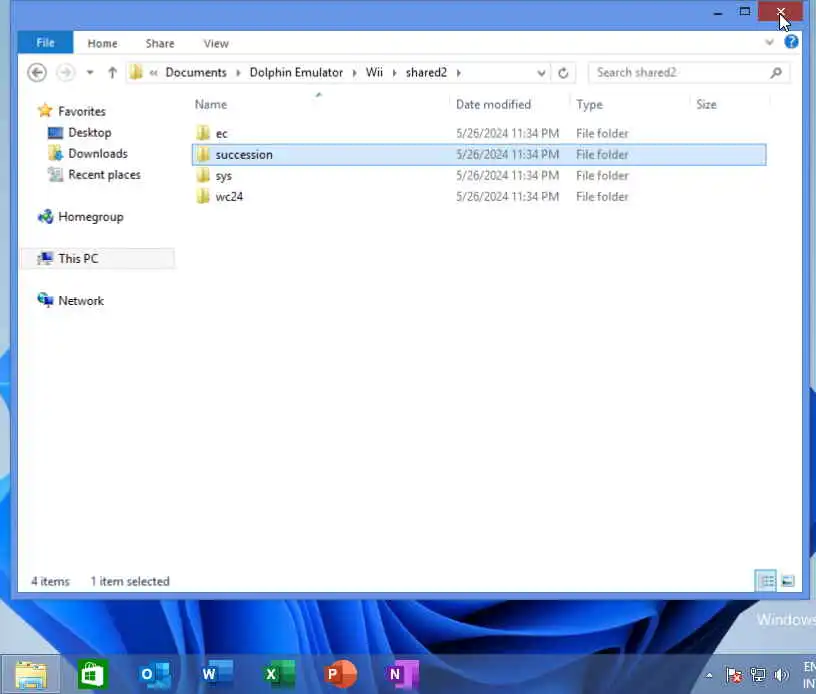The image size is (816, 694).
Task: Select Documents in the address breadcrumb
Action: coord(196,72)
